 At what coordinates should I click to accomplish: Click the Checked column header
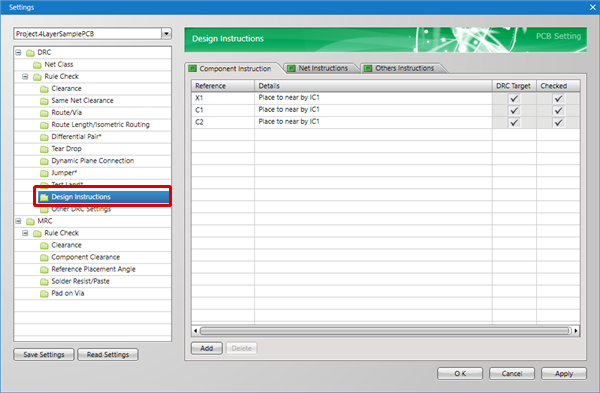tap(558, 86)
